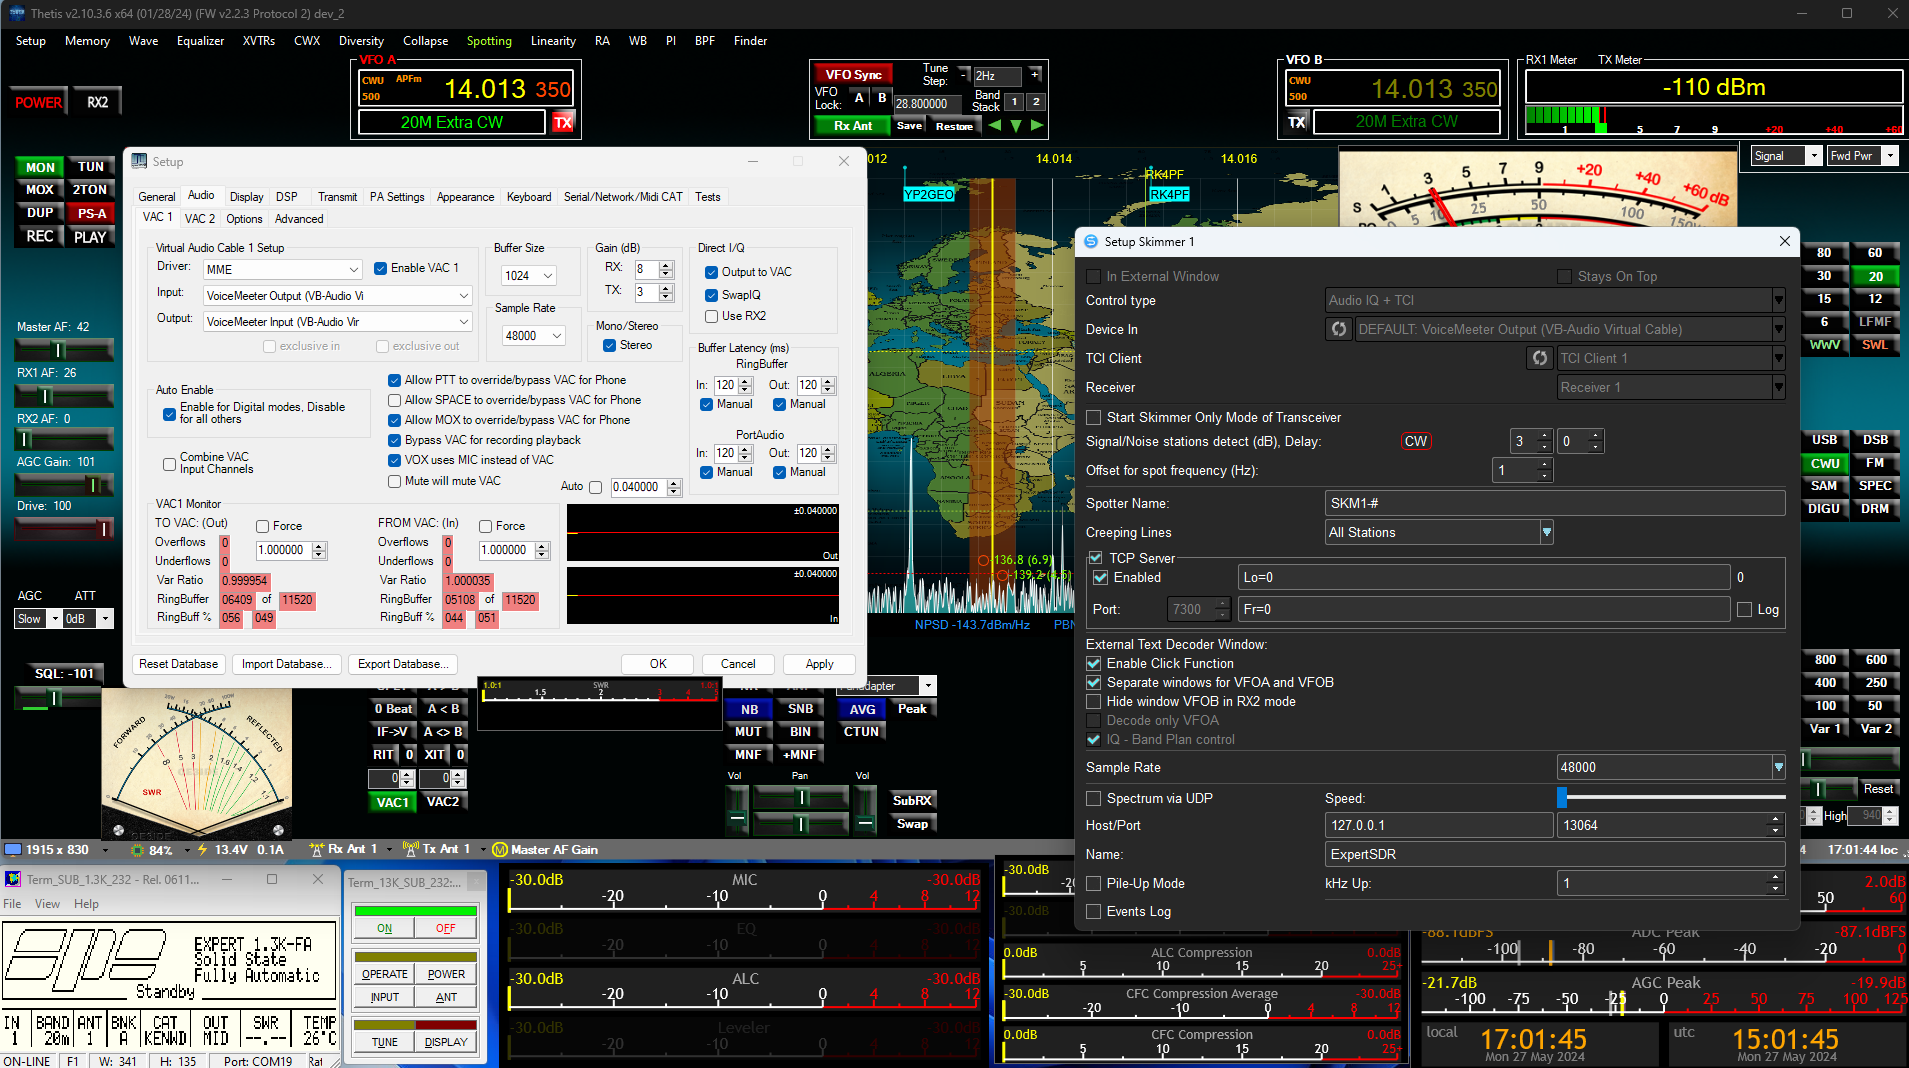Toggle Enable VAC 1 checkbox
Image resolution: width=1909 pixels, height=1068 pixels.
[x=380, y=268]
